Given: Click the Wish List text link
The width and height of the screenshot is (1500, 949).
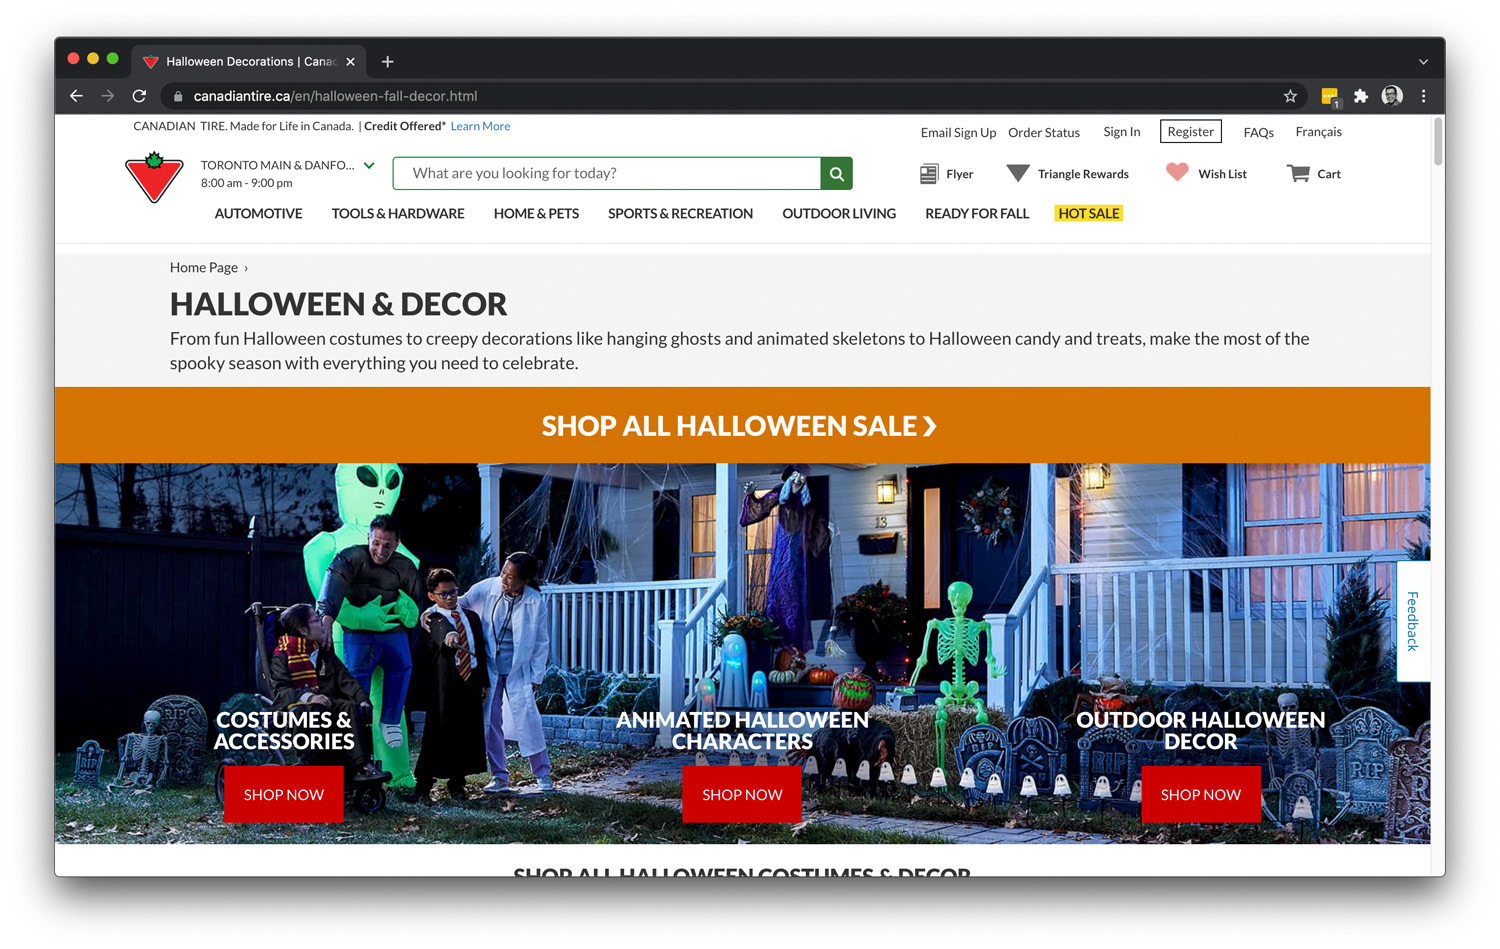Looking at the screenshot, I should click(1222, 174).
